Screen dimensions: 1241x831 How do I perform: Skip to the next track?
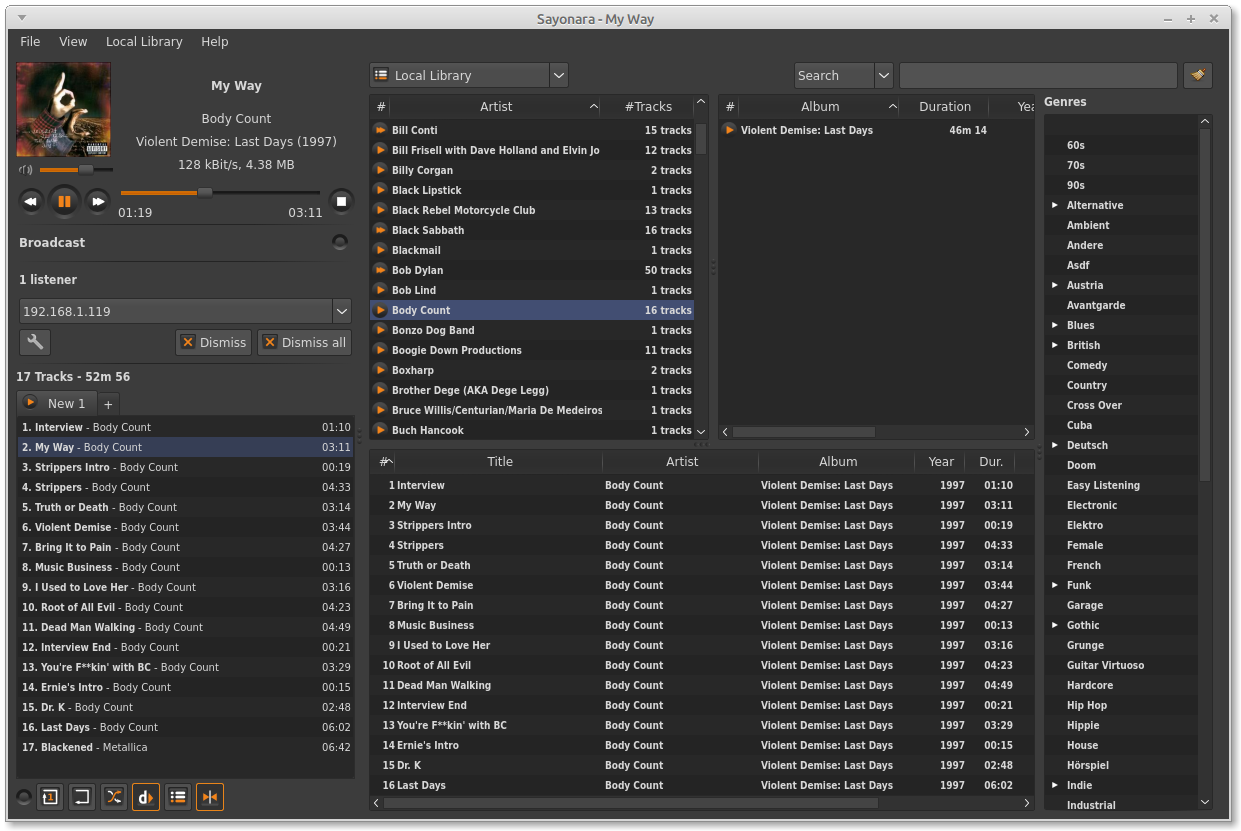pos(97,201)
